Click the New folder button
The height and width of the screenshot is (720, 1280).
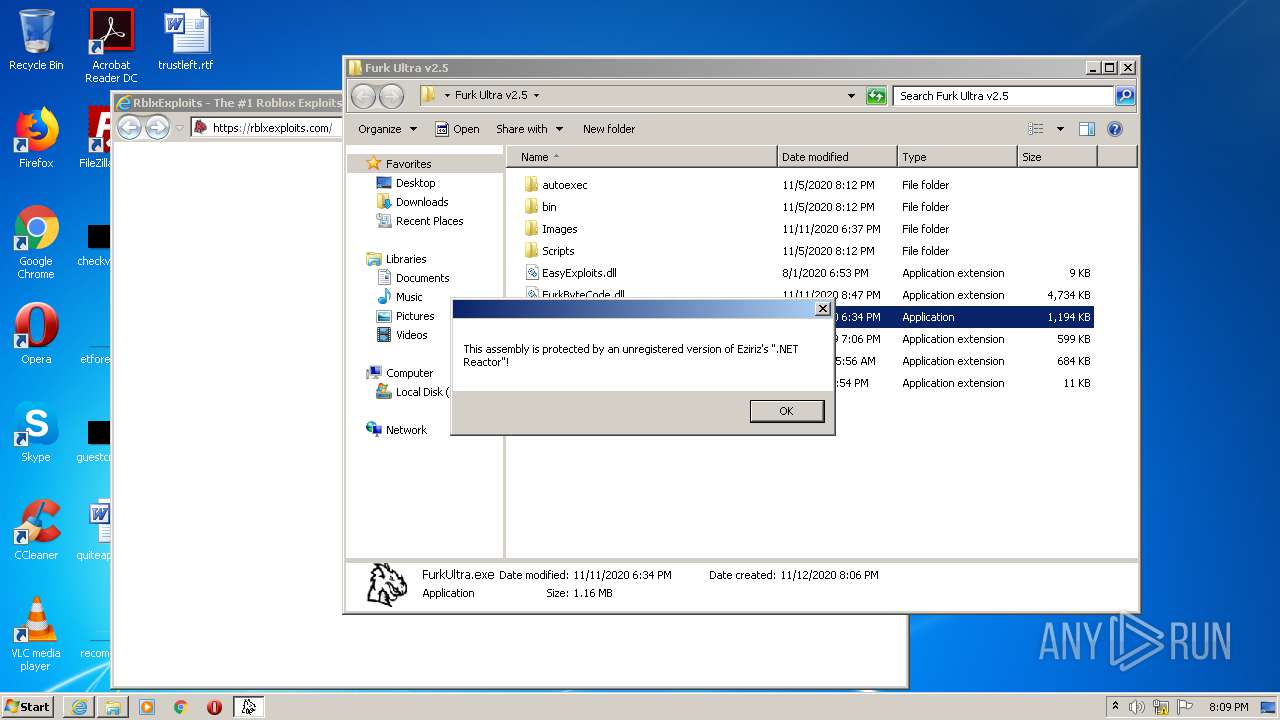(609, 129)
